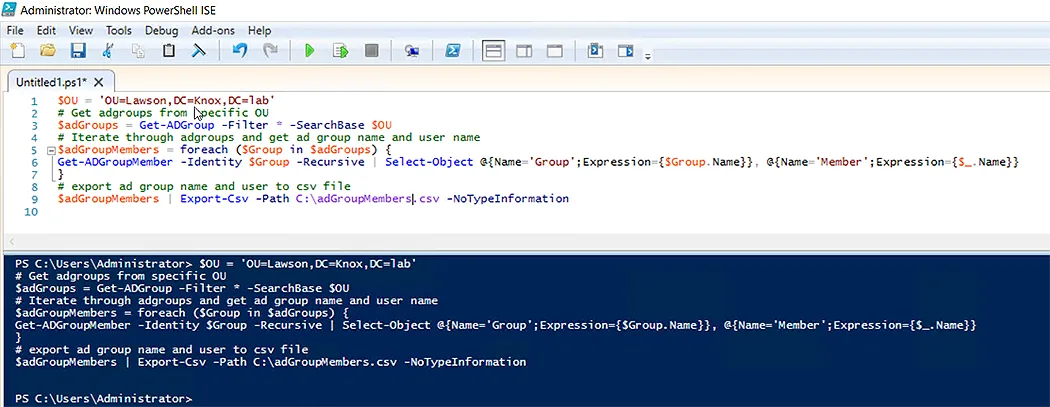
Task: Click the last console prompt PS C:\Users\Administrator>
Action: coord(103,399)
